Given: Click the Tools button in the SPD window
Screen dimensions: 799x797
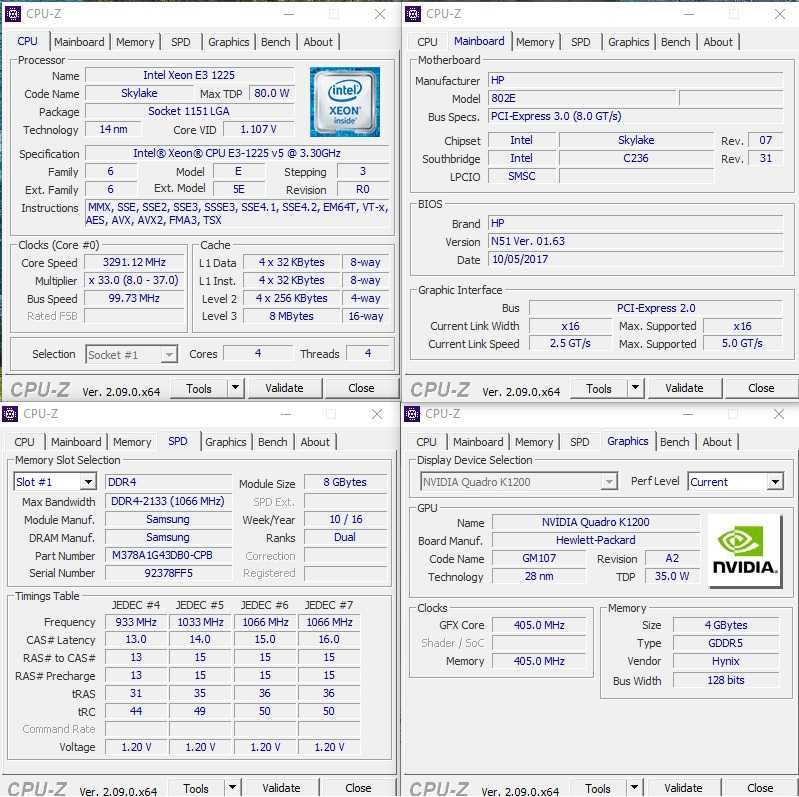Looking at the screenshot, I should [196, 788].
